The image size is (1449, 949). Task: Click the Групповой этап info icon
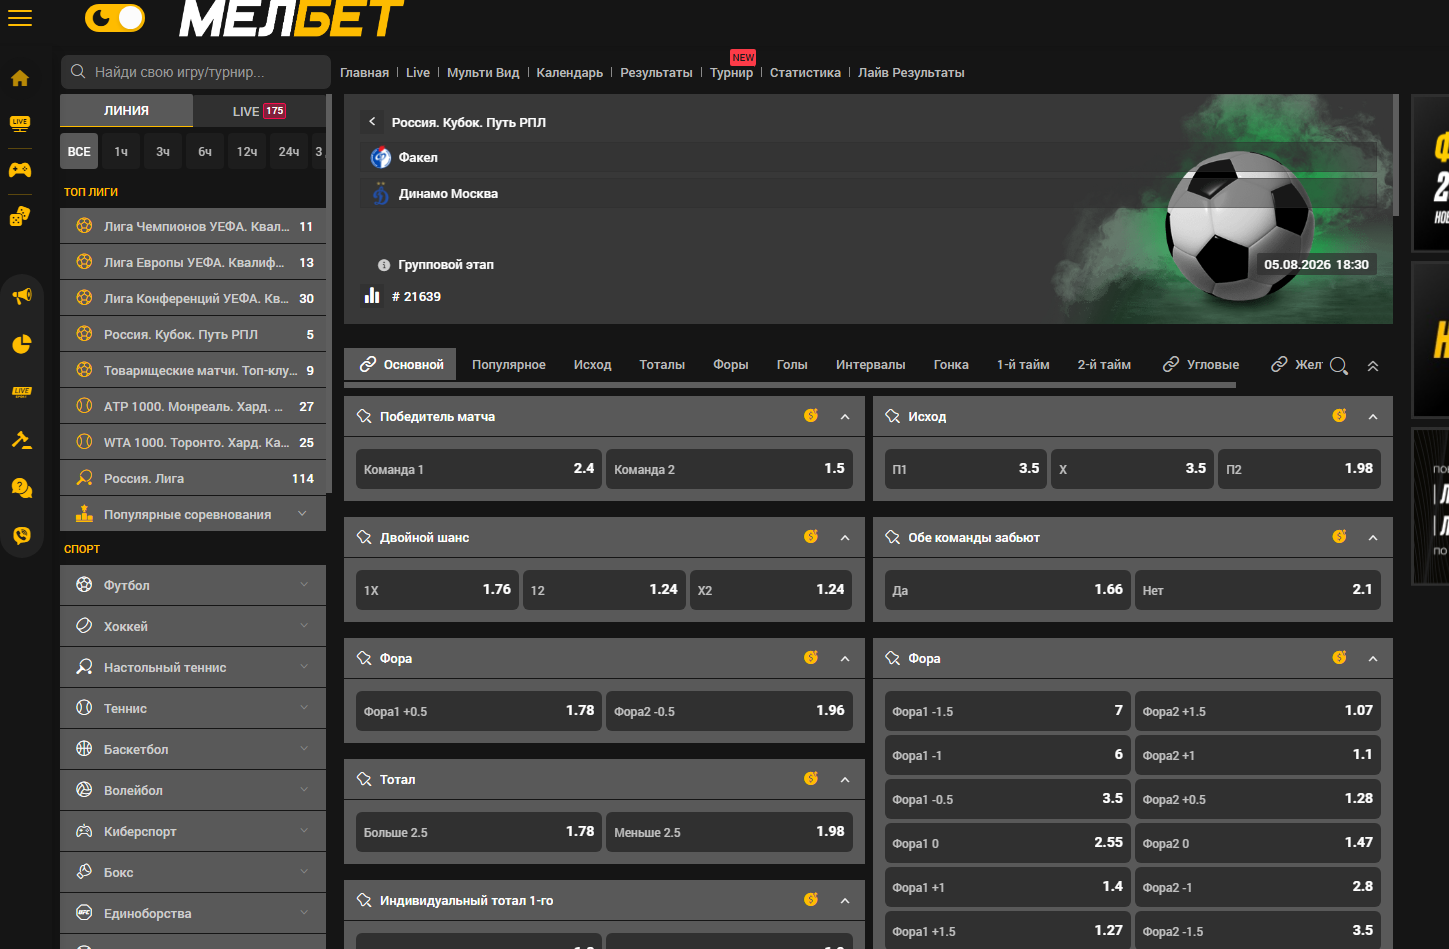click(383, 265)
